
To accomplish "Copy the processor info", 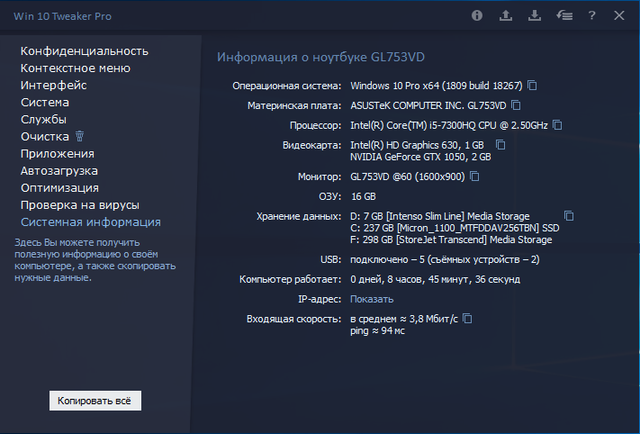I will 557,125.
